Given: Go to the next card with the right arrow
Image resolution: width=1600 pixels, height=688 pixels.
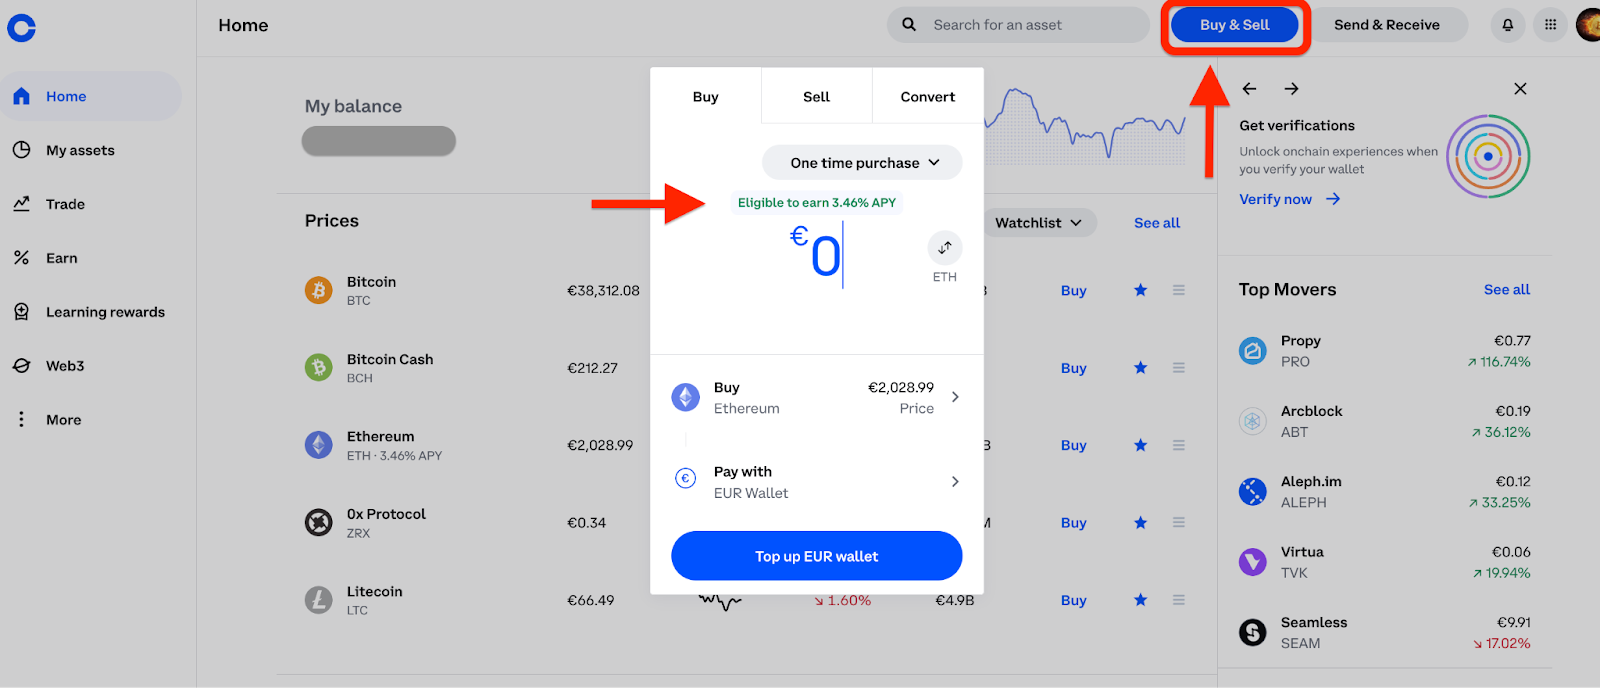Looking at the screenshot, I should pyautogui.click(x=1292, y=89).
